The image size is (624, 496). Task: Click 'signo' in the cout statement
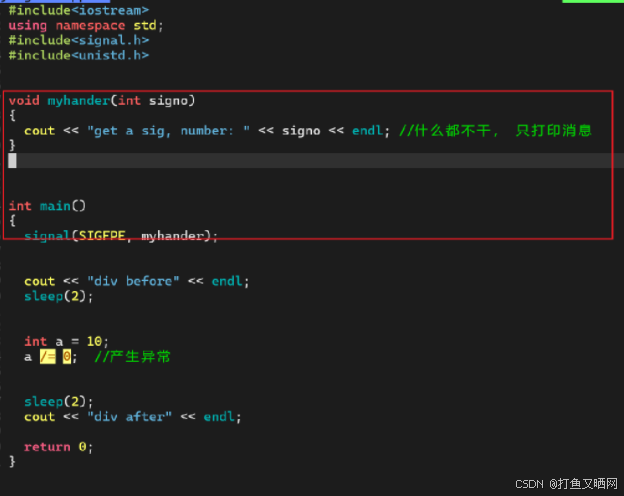(x=301, y=131)
